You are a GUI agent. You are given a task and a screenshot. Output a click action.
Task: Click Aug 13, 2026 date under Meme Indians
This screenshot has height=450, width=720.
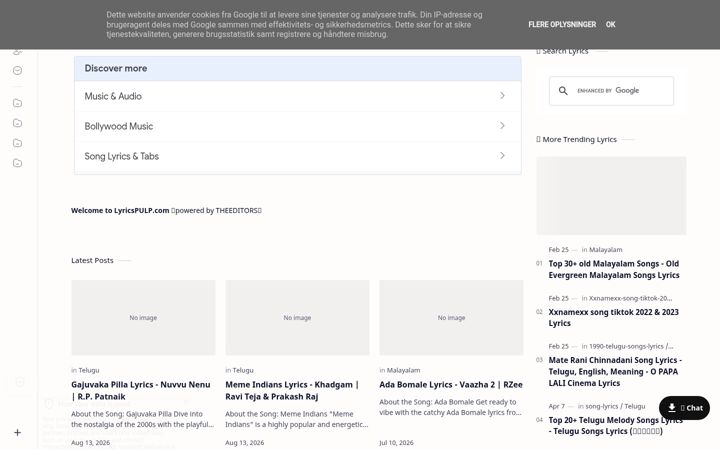pyautogui.click(x=245, y=443)
